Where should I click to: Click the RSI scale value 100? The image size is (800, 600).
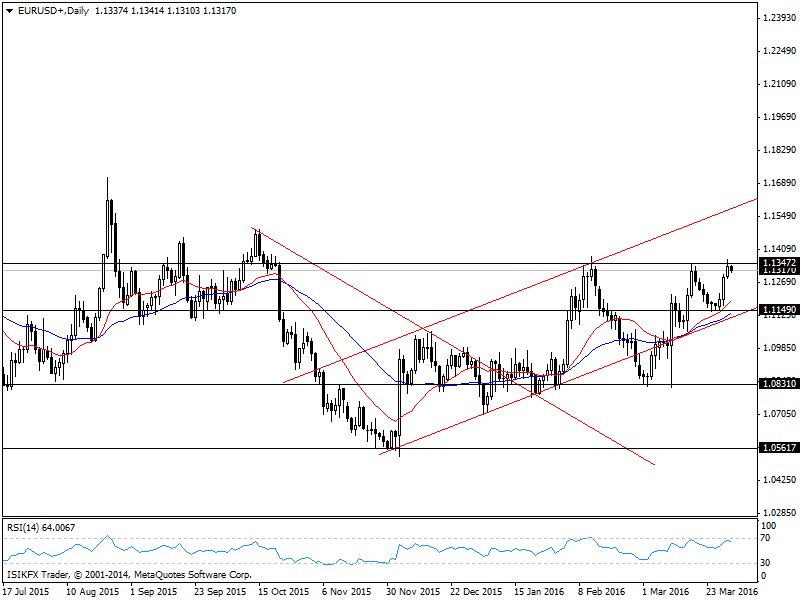click(768, 526)
